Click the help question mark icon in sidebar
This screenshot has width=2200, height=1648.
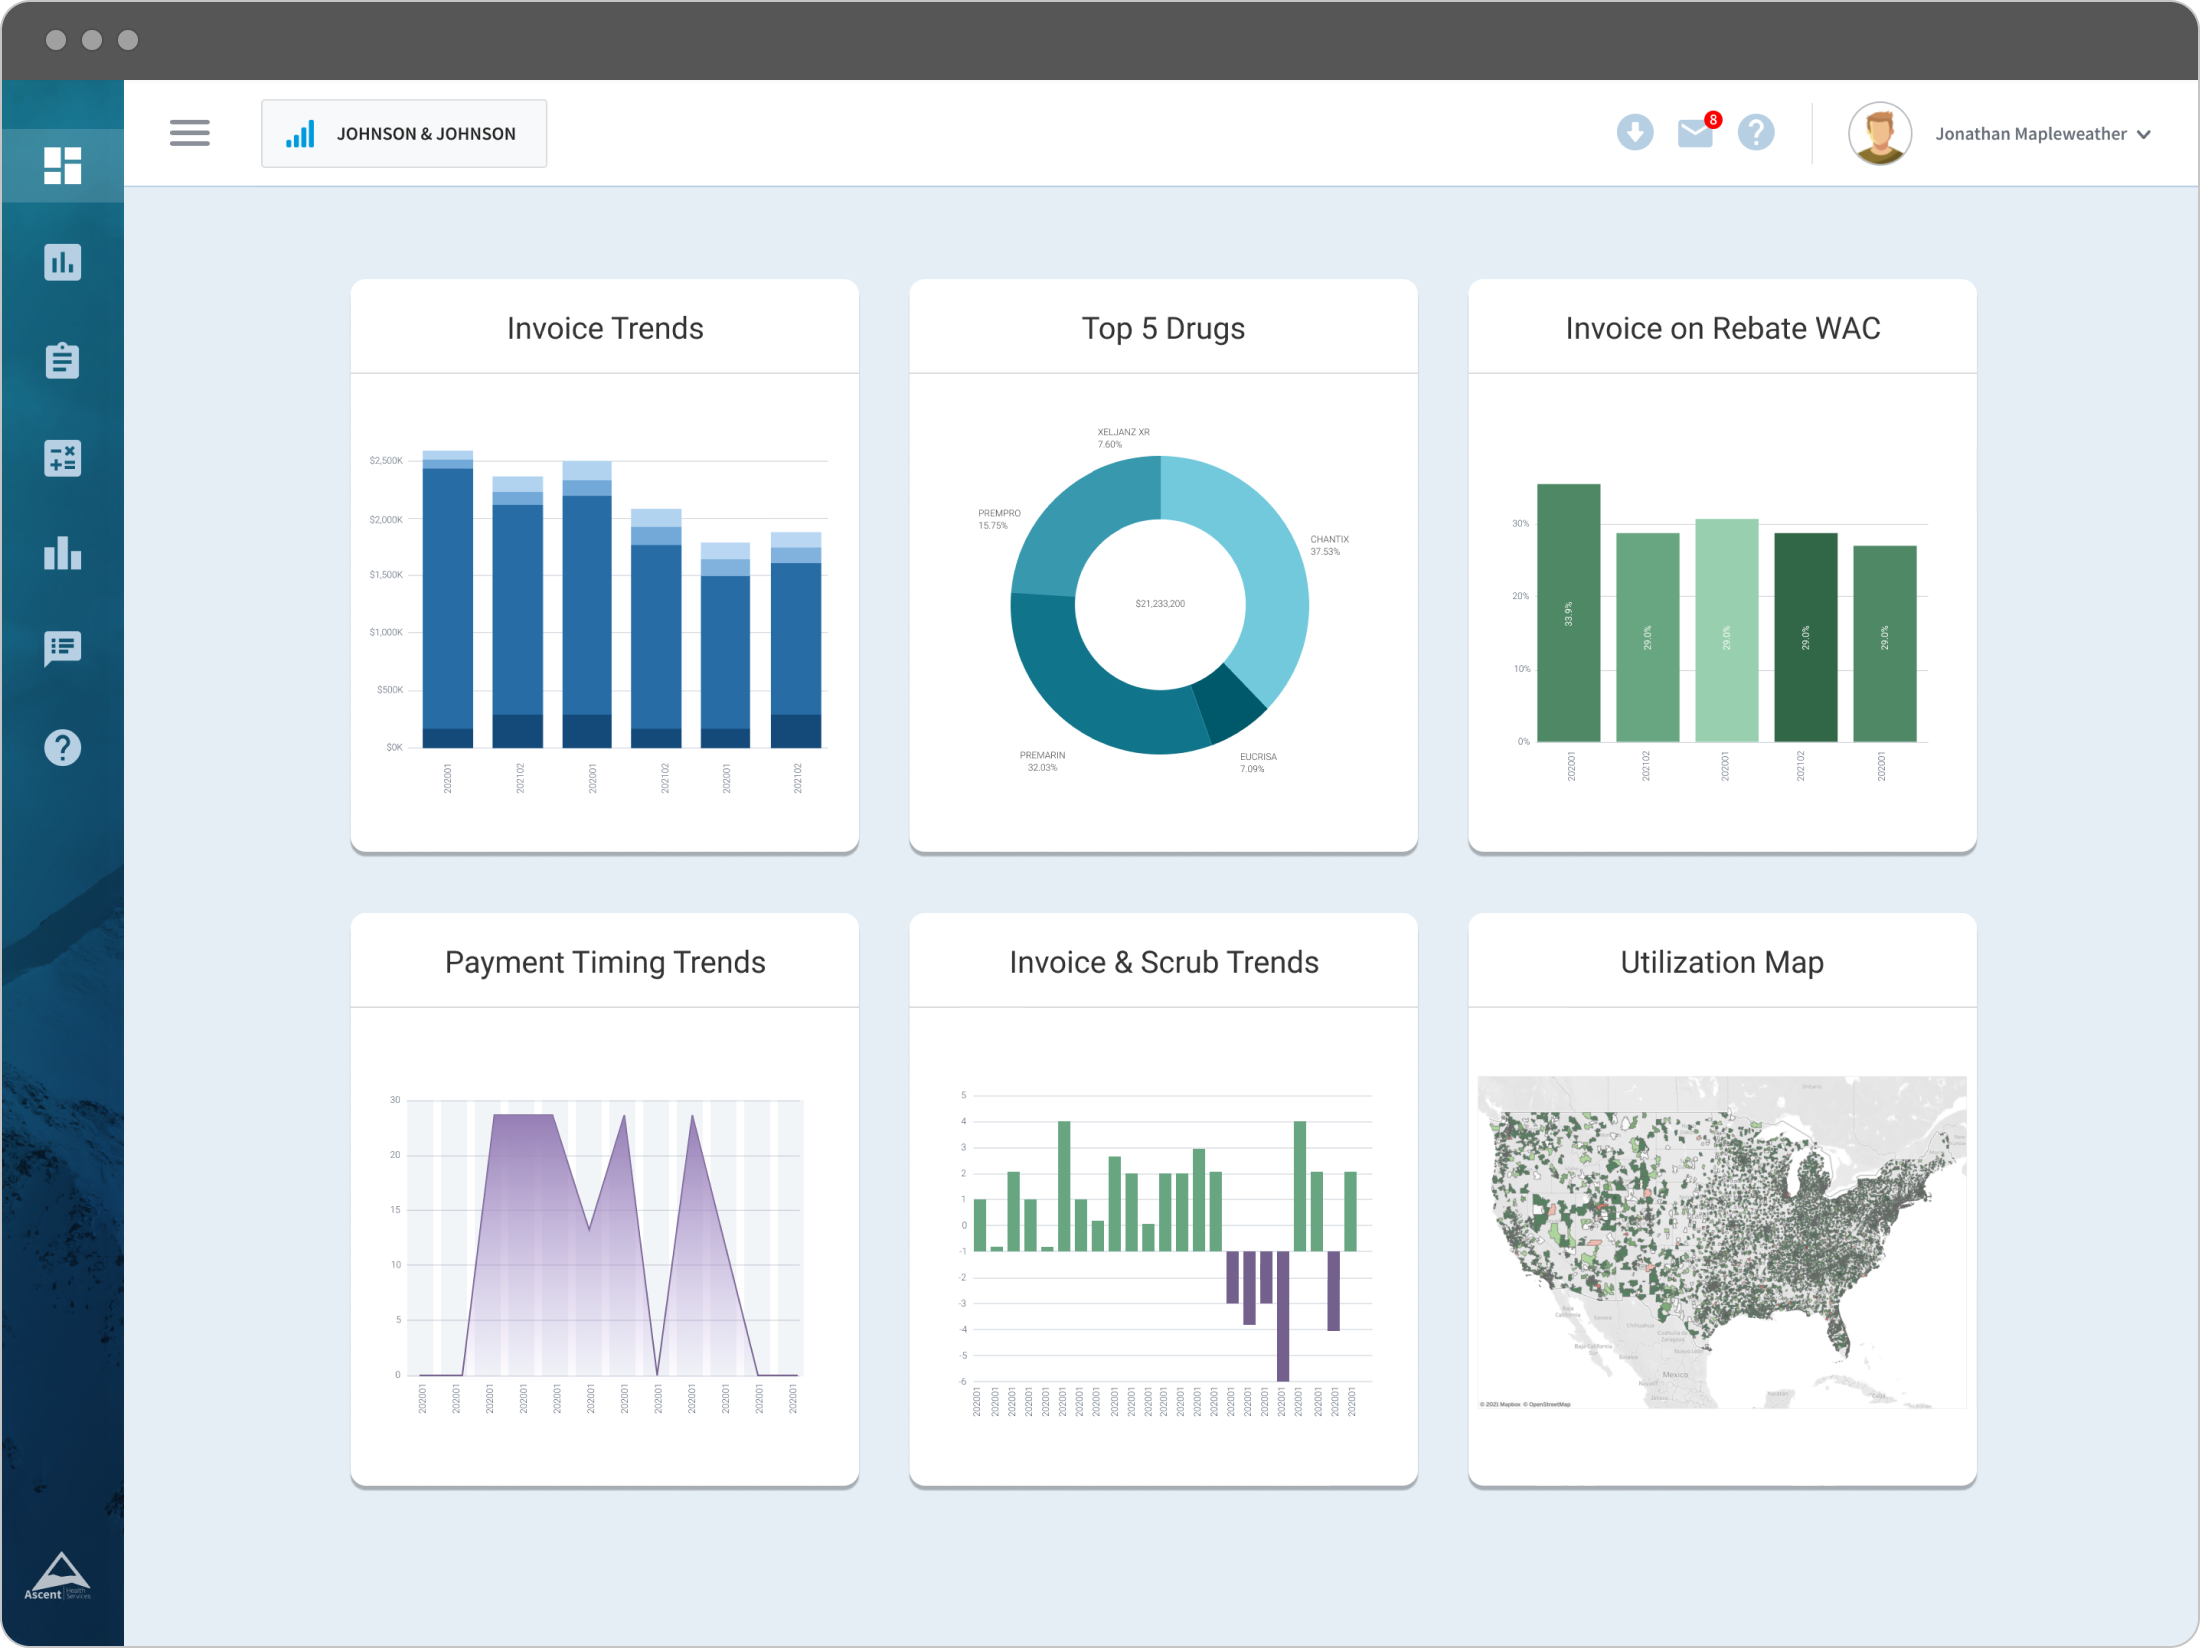[x=62, y=748]
